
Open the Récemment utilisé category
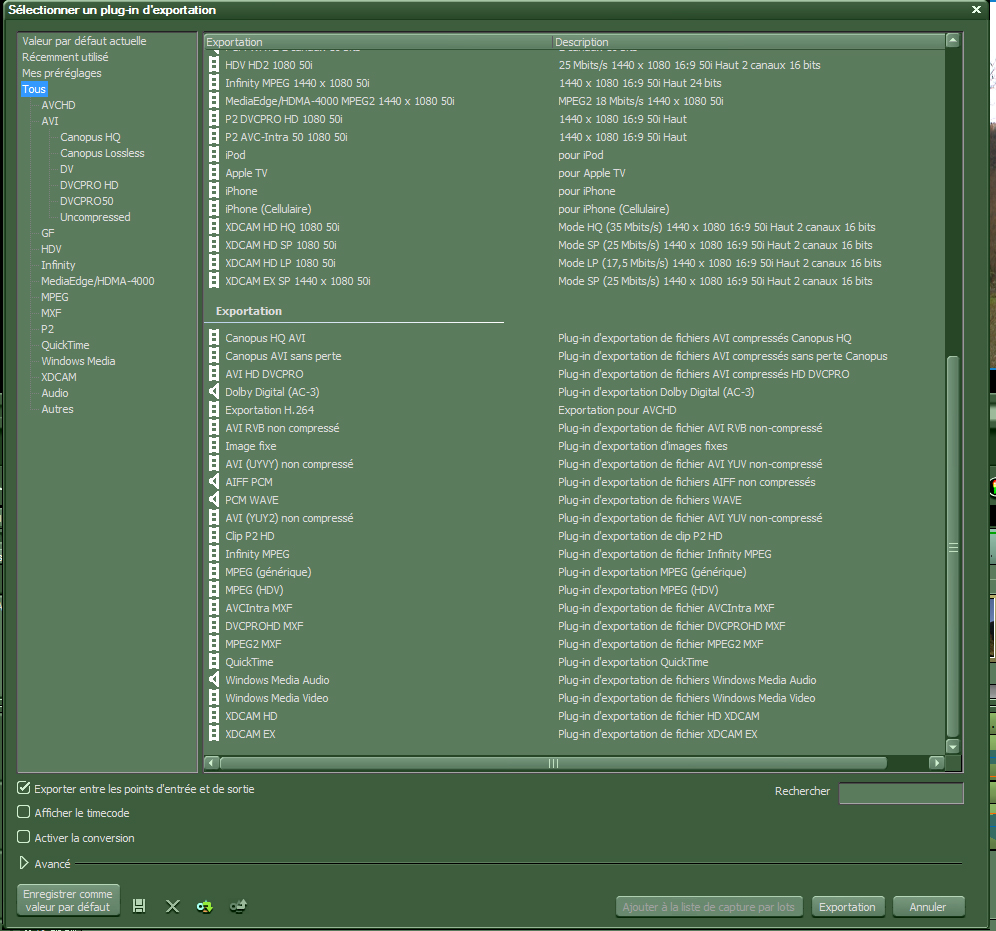tap(65, 57)
